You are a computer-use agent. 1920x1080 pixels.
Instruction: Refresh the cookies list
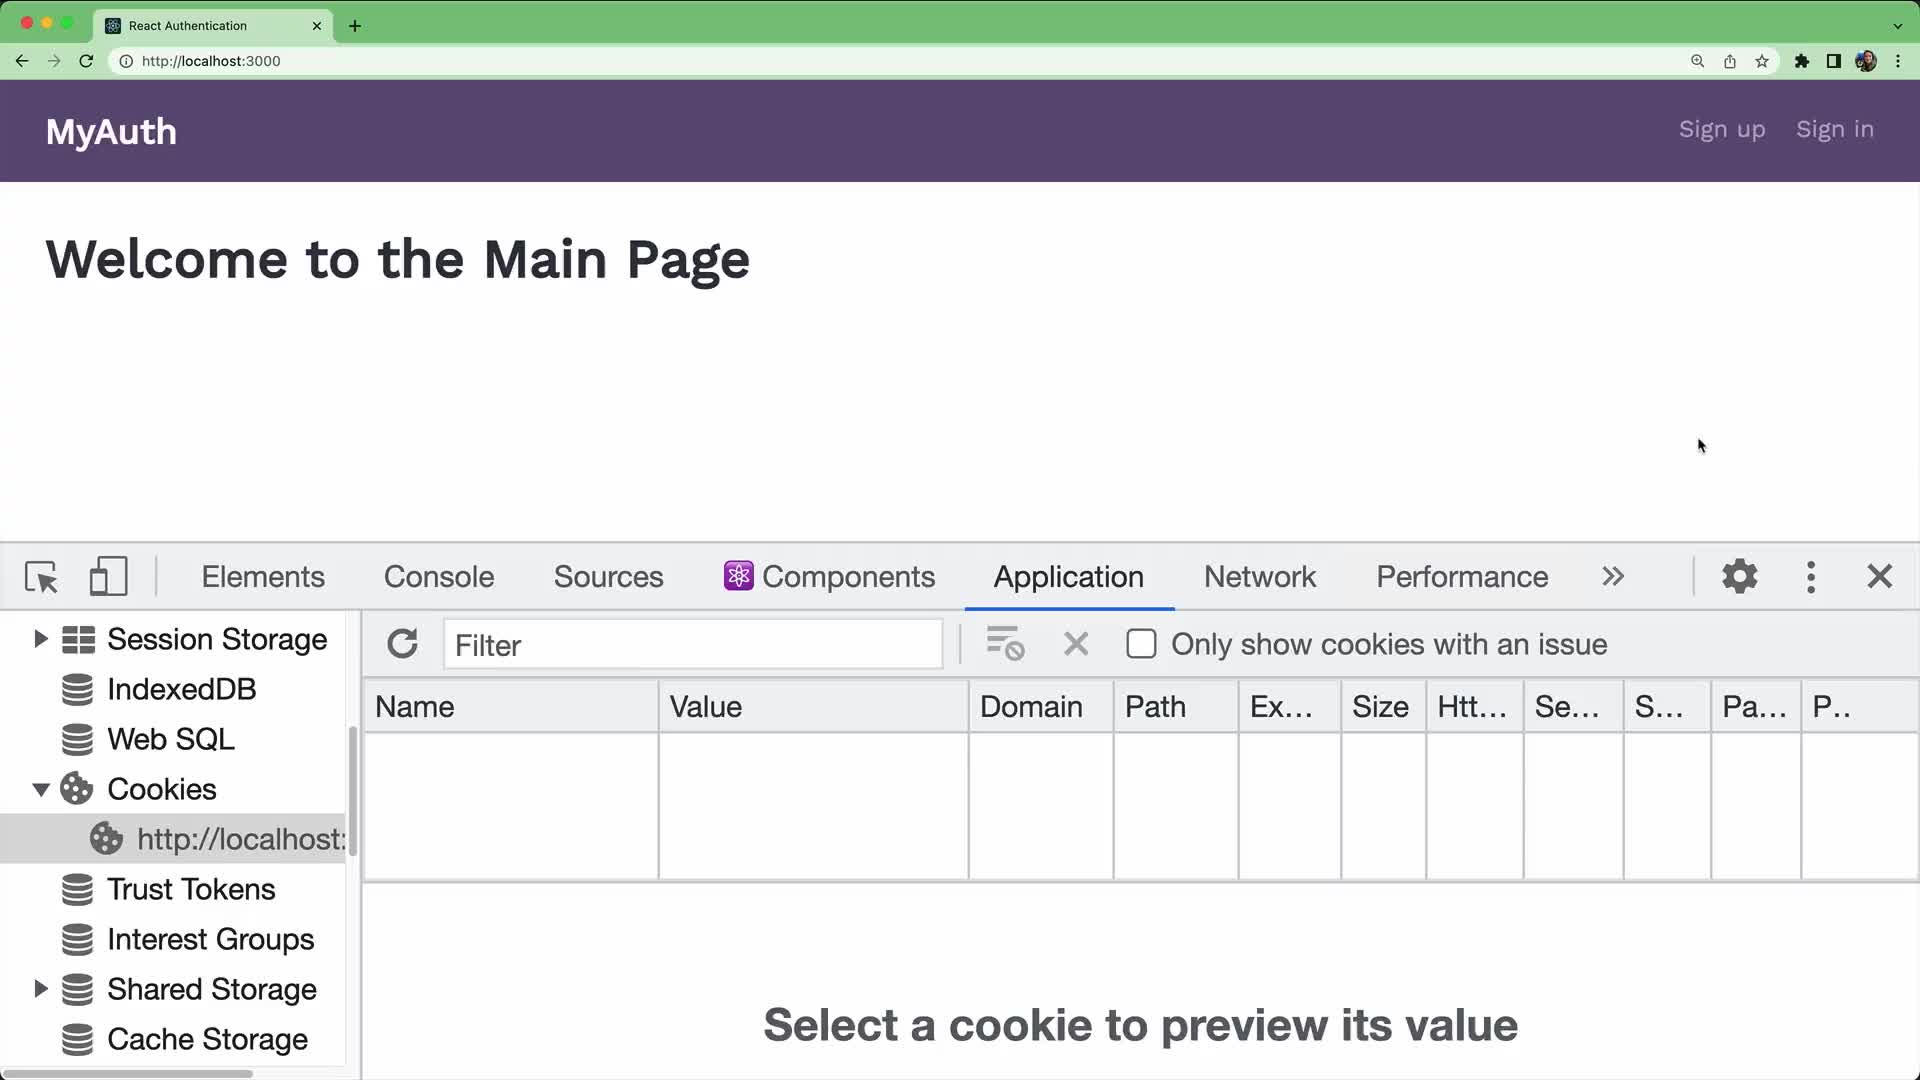point(402,643)
